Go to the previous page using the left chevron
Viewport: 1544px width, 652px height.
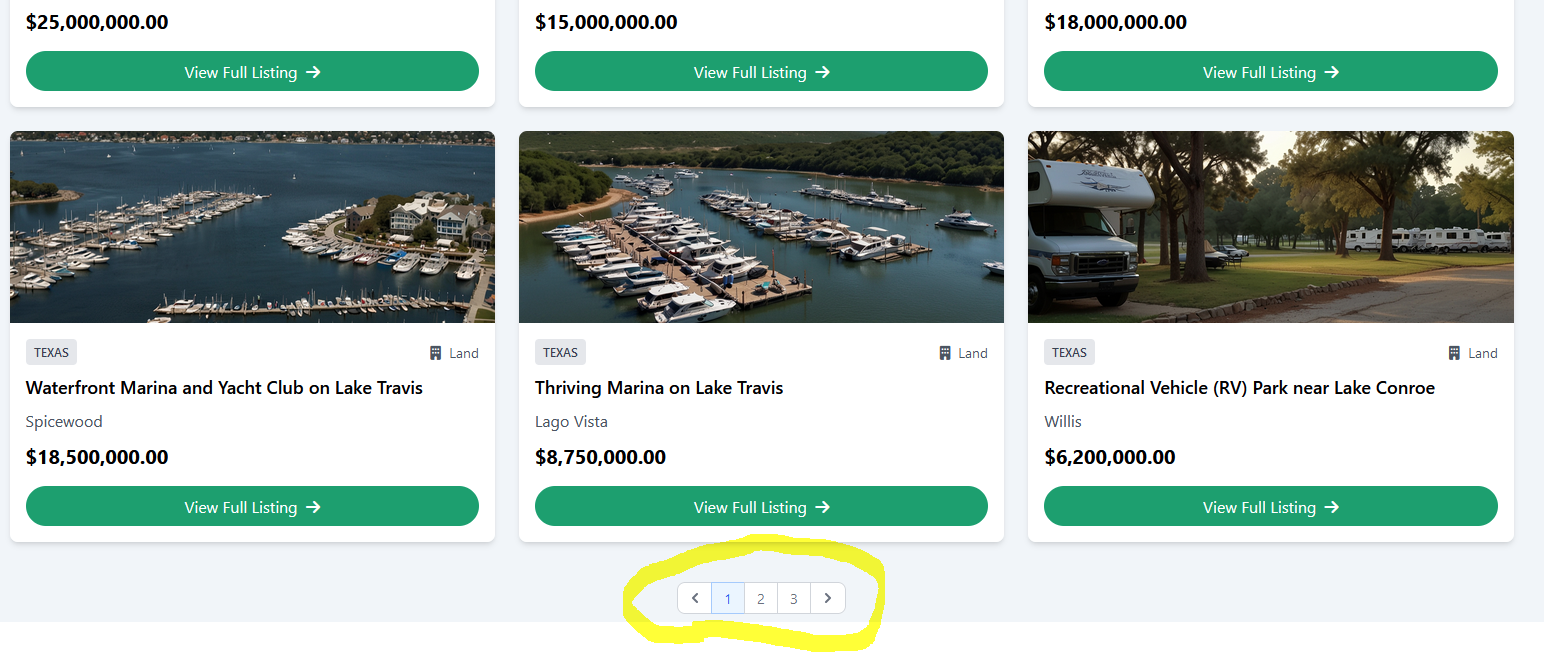pos(695,599)
